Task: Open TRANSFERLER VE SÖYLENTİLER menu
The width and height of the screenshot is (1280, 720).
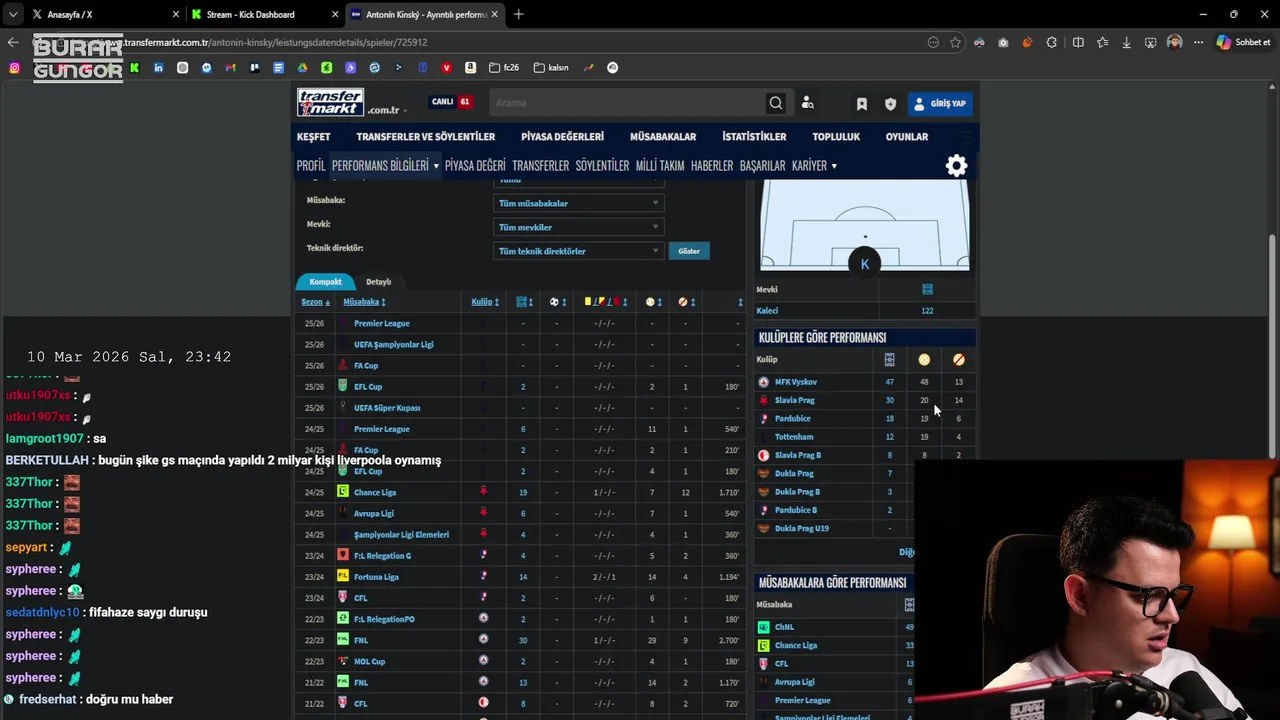Action: pos(426,137)
